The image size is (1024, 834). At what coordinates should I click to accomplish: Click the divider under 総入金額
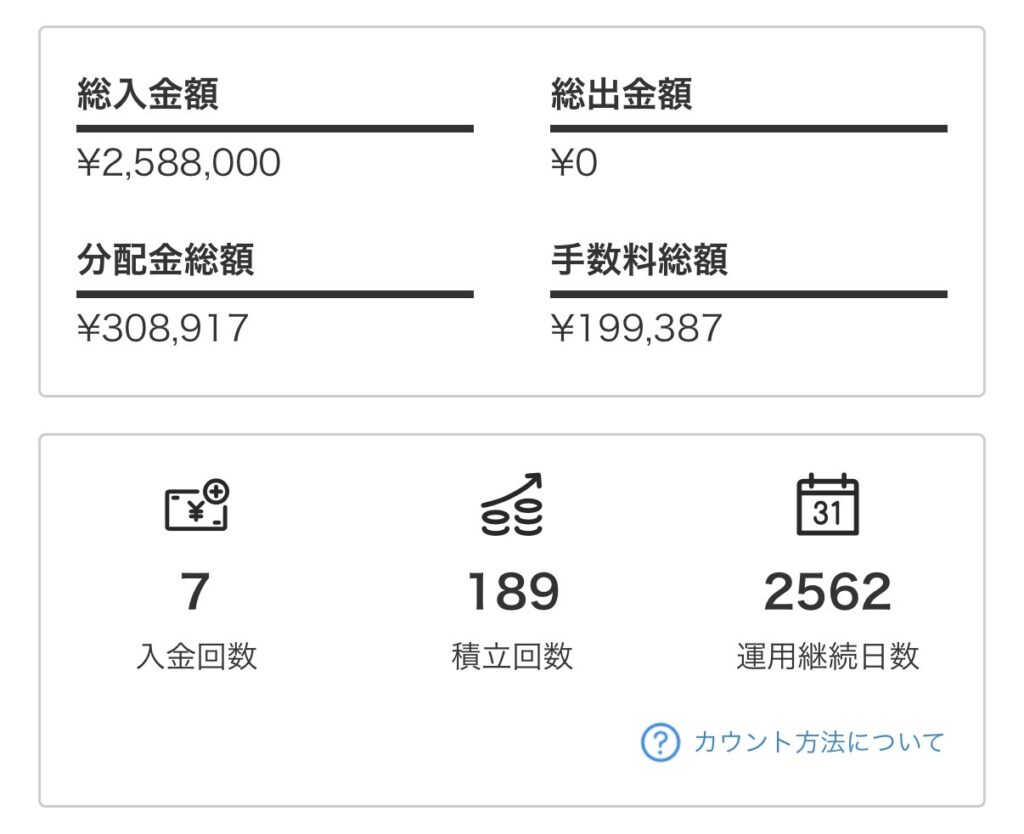[x=275, y=129]
